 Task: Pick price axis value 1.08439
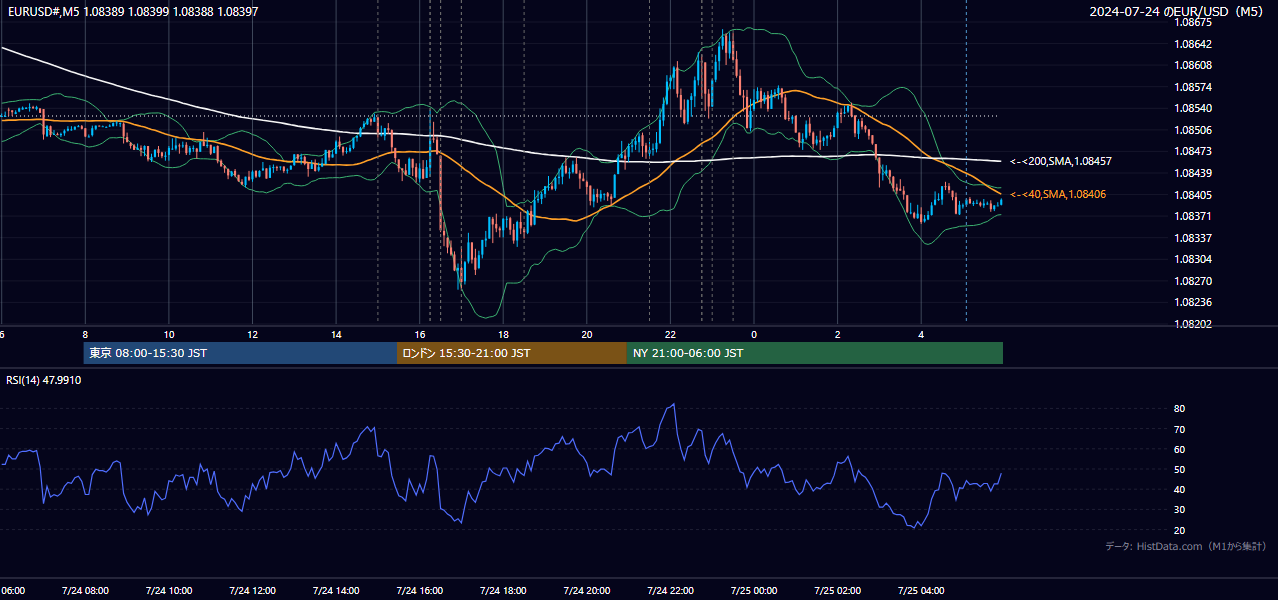(x=1194, y=173)
